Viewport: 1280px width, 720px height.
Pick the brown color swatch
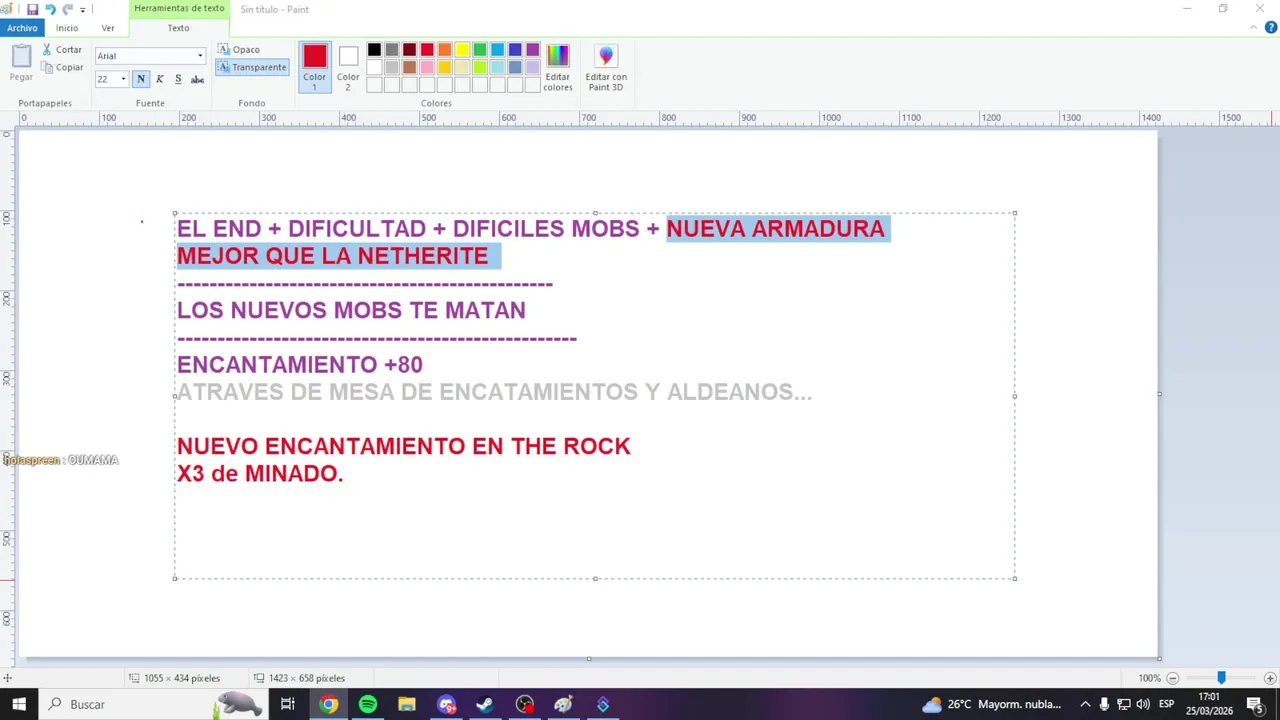[x=409, y=67]
